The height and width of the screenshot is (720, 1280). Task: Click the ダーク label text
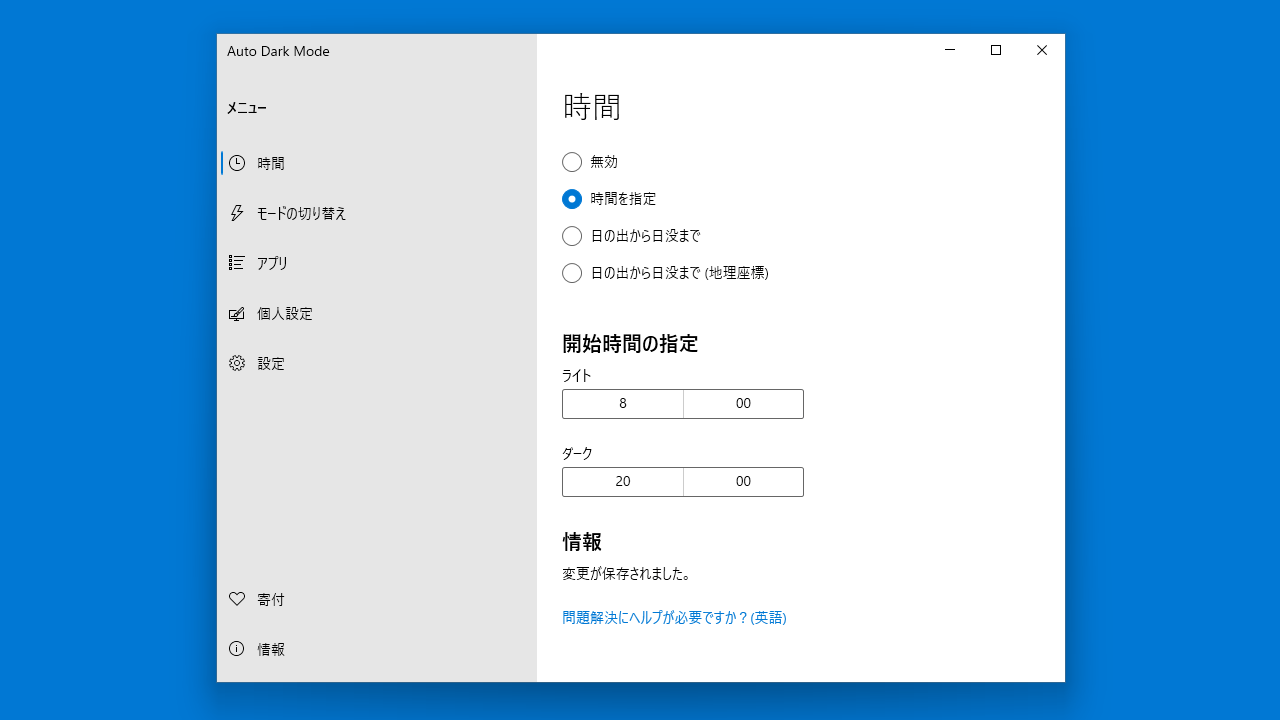pyautogui.click(x=577, y=454)
